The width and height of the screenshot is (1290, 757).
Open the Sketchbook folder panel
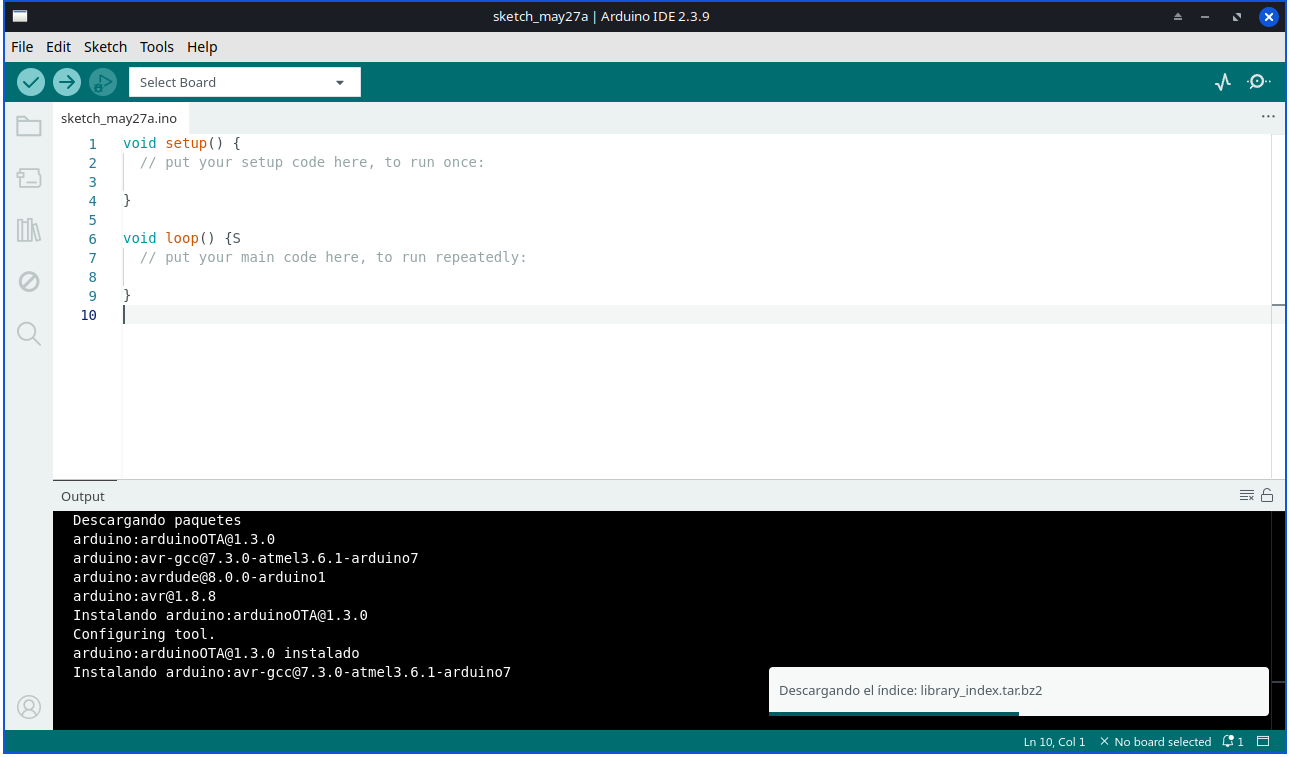(29, 126)
